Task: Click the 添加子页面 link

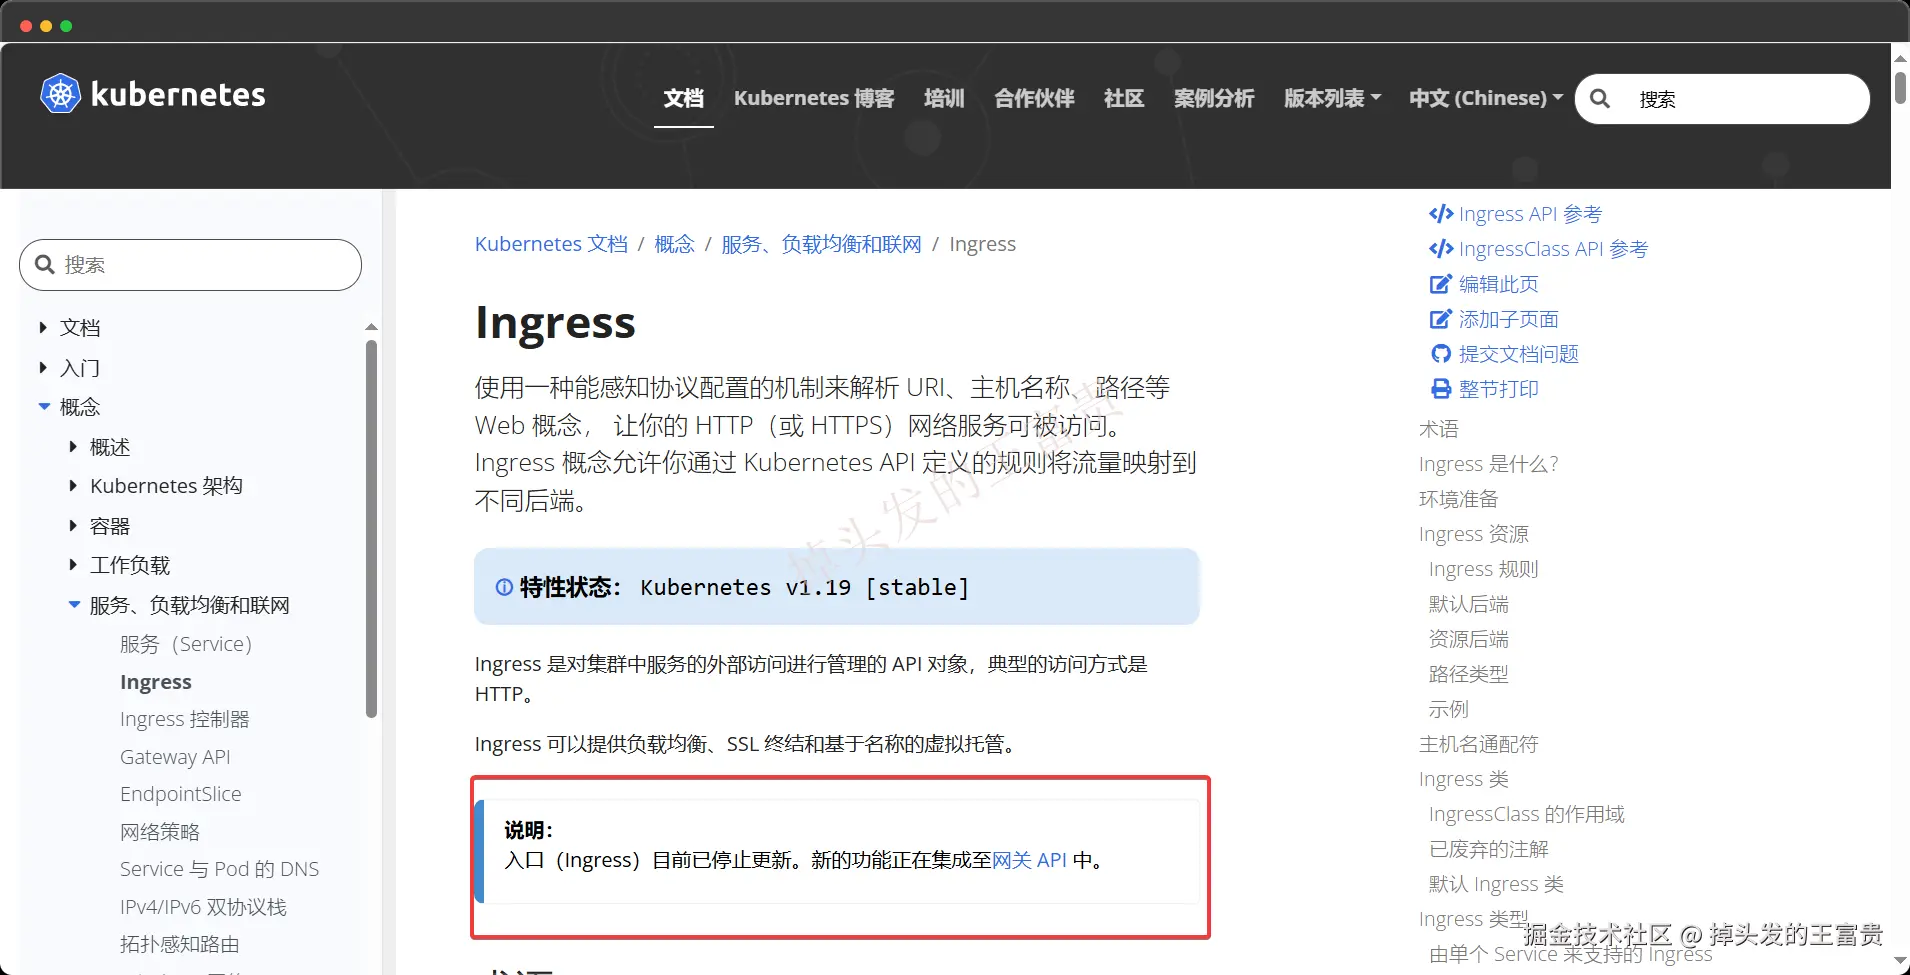Action: (1509, 319)
